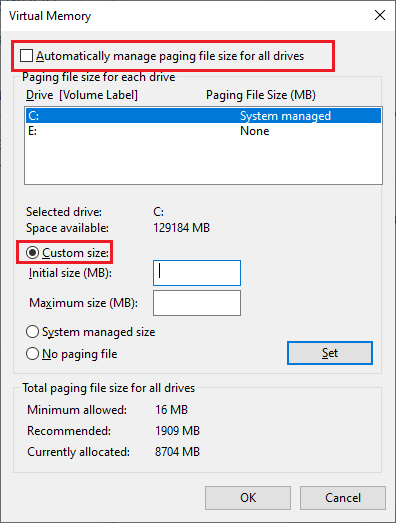This screenshot has width=396, height=523.
Task: Click the 129184 MB space available value
Action: click(x=181, y=228)
